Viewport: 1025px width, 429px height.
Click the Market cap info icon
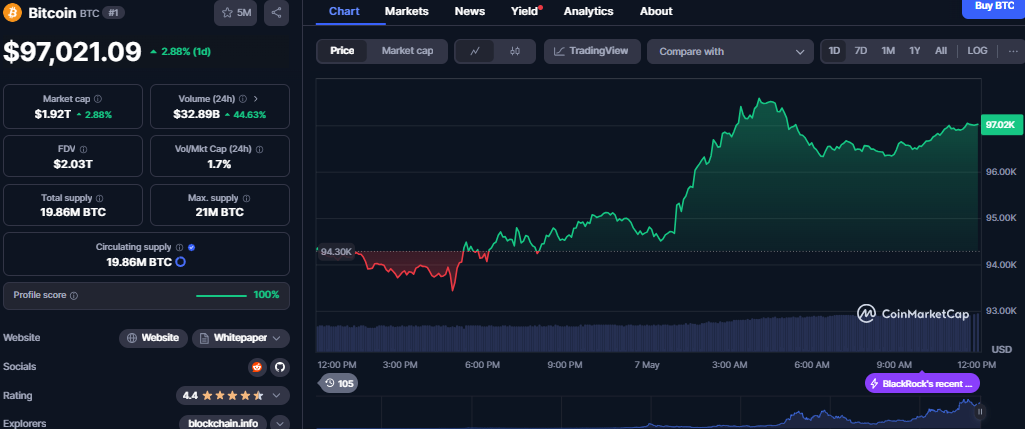tap(97, 99)
